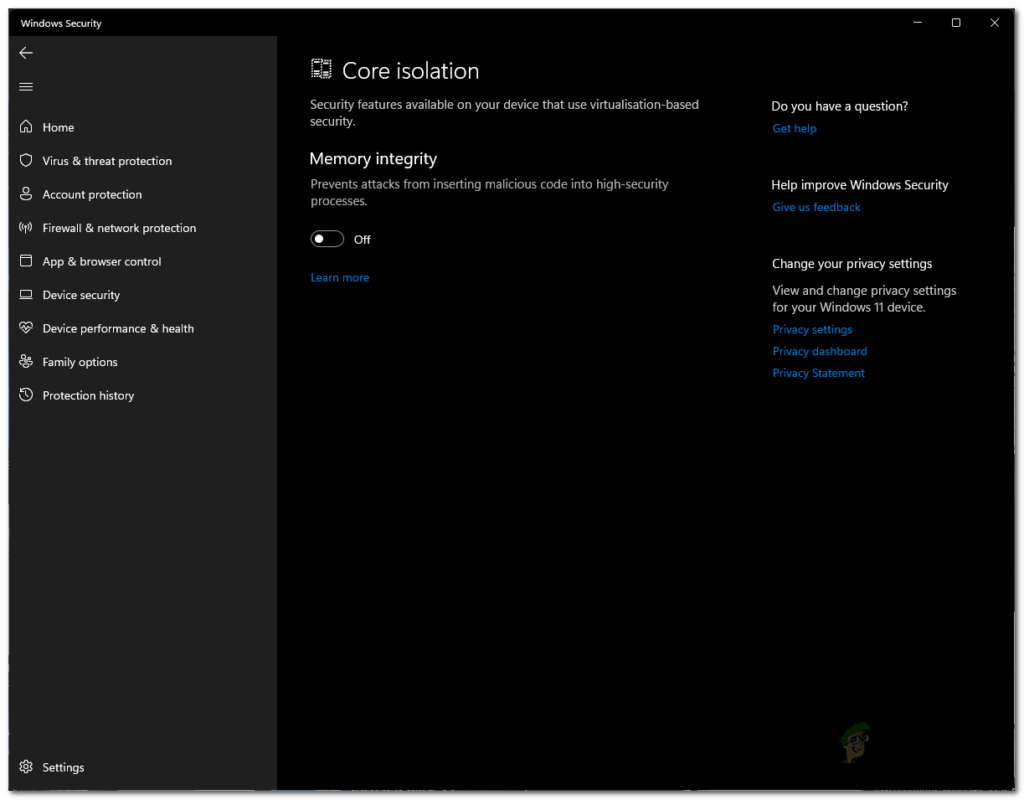Open Device performance & health via its heart icon
Screen dimensions: 1024x800
25,328
